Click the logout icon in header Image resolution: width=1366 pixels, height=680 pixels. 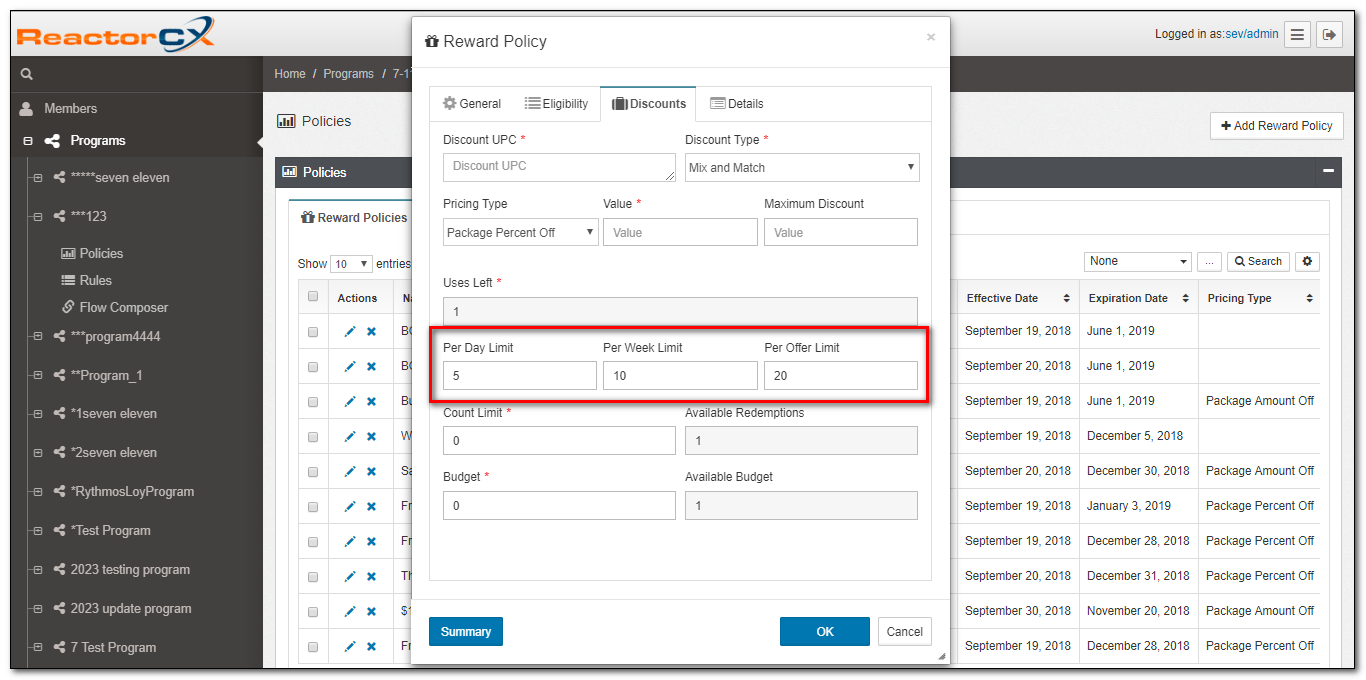tap(1329, 34)
